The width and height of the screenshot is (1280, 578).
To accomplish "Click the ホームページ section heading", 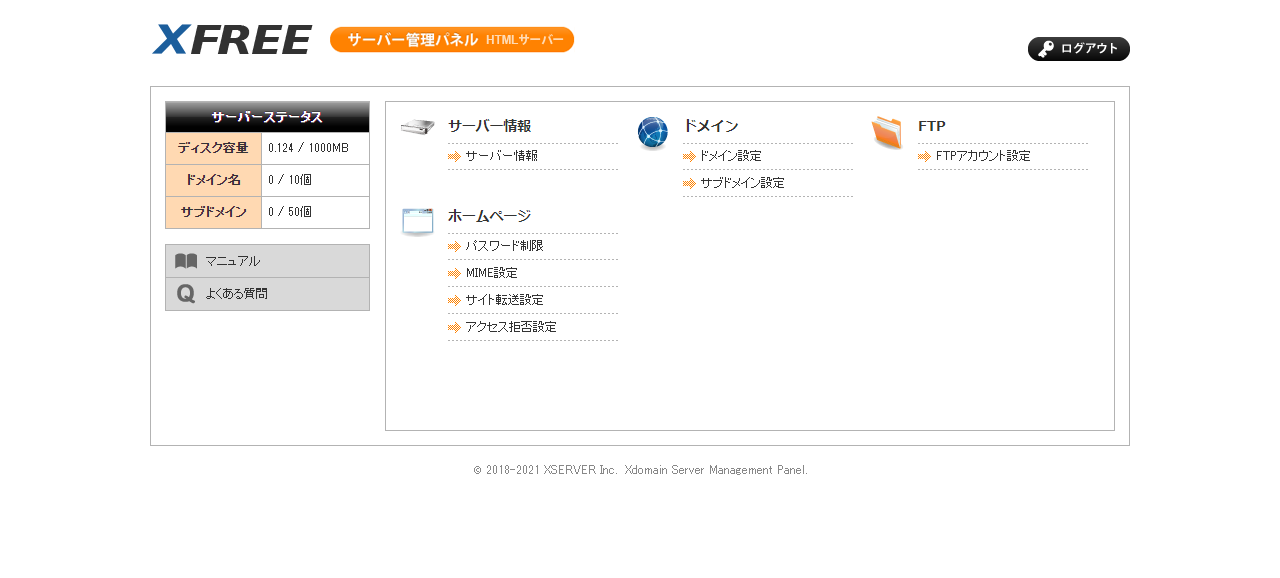I will coord(489,216).
